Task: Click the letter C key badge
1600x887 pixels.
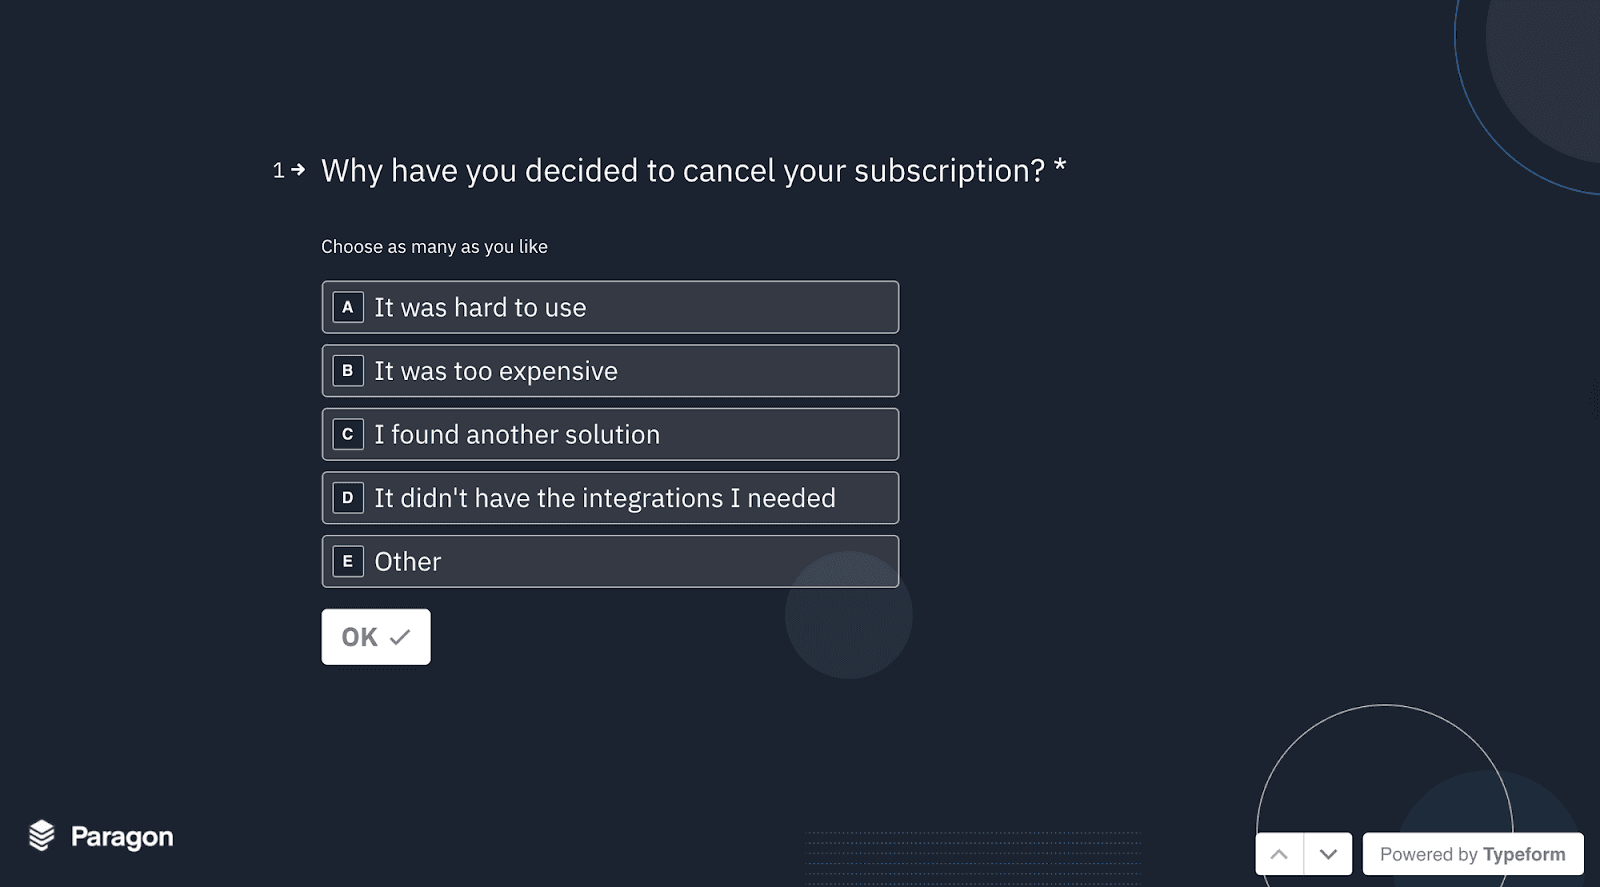Action: 348,434
